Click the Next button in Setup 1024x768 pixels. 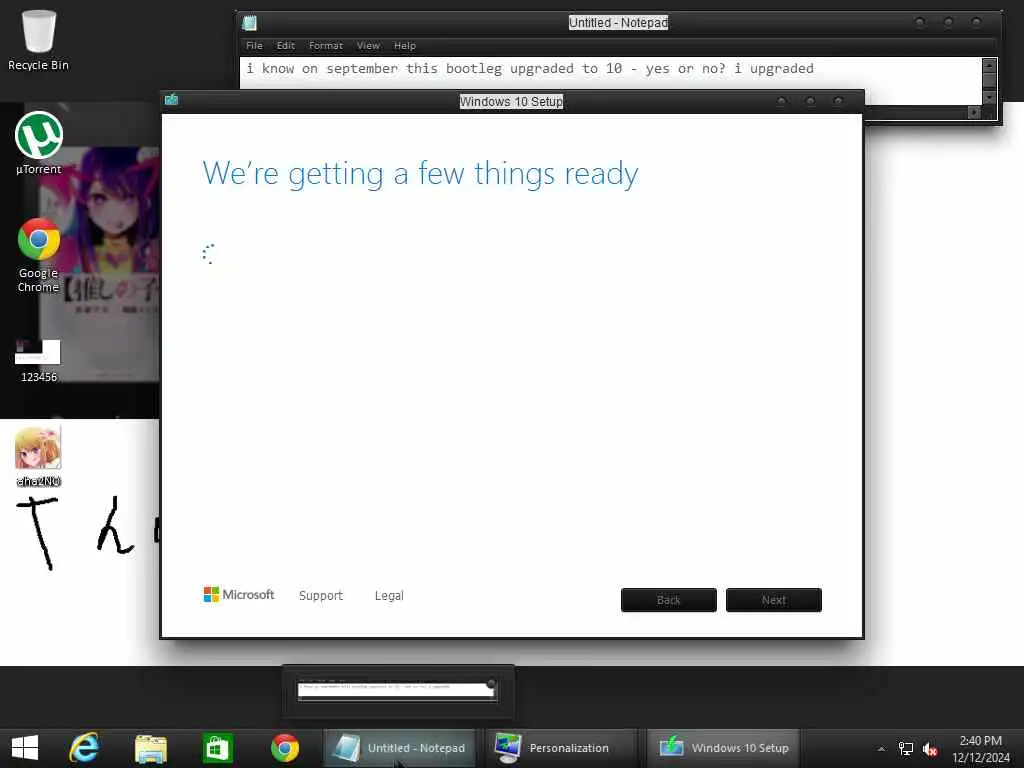click(x=774, y=600)
